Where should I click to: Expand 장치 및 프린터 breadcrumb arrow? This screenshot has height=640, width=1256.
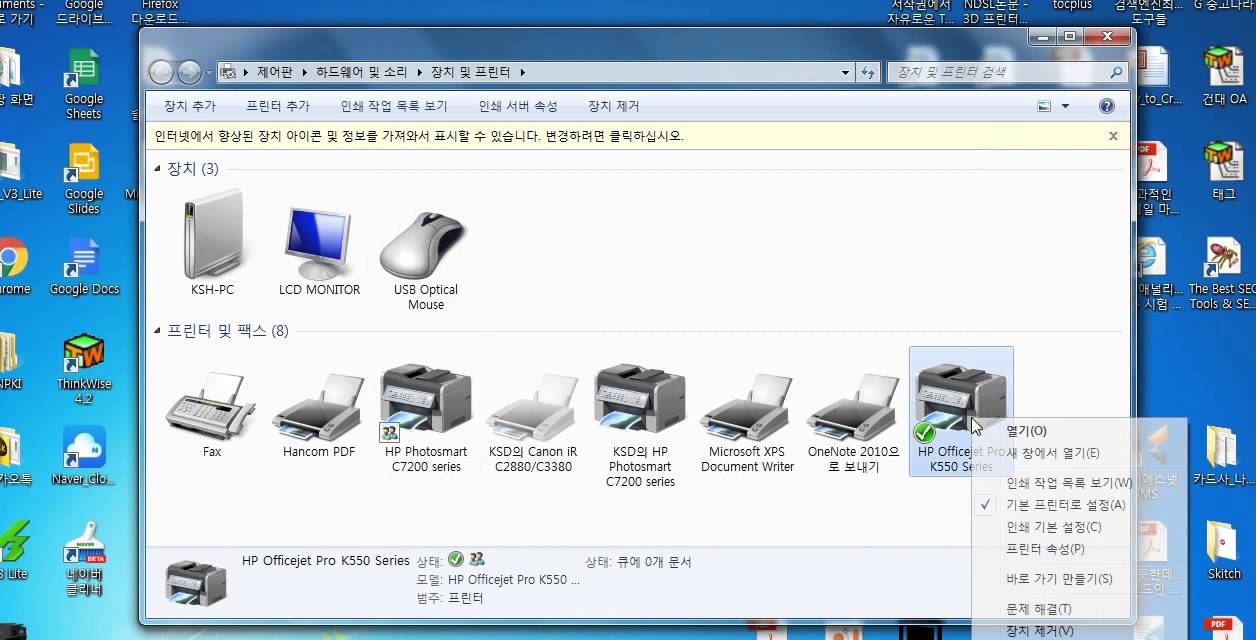522,73
